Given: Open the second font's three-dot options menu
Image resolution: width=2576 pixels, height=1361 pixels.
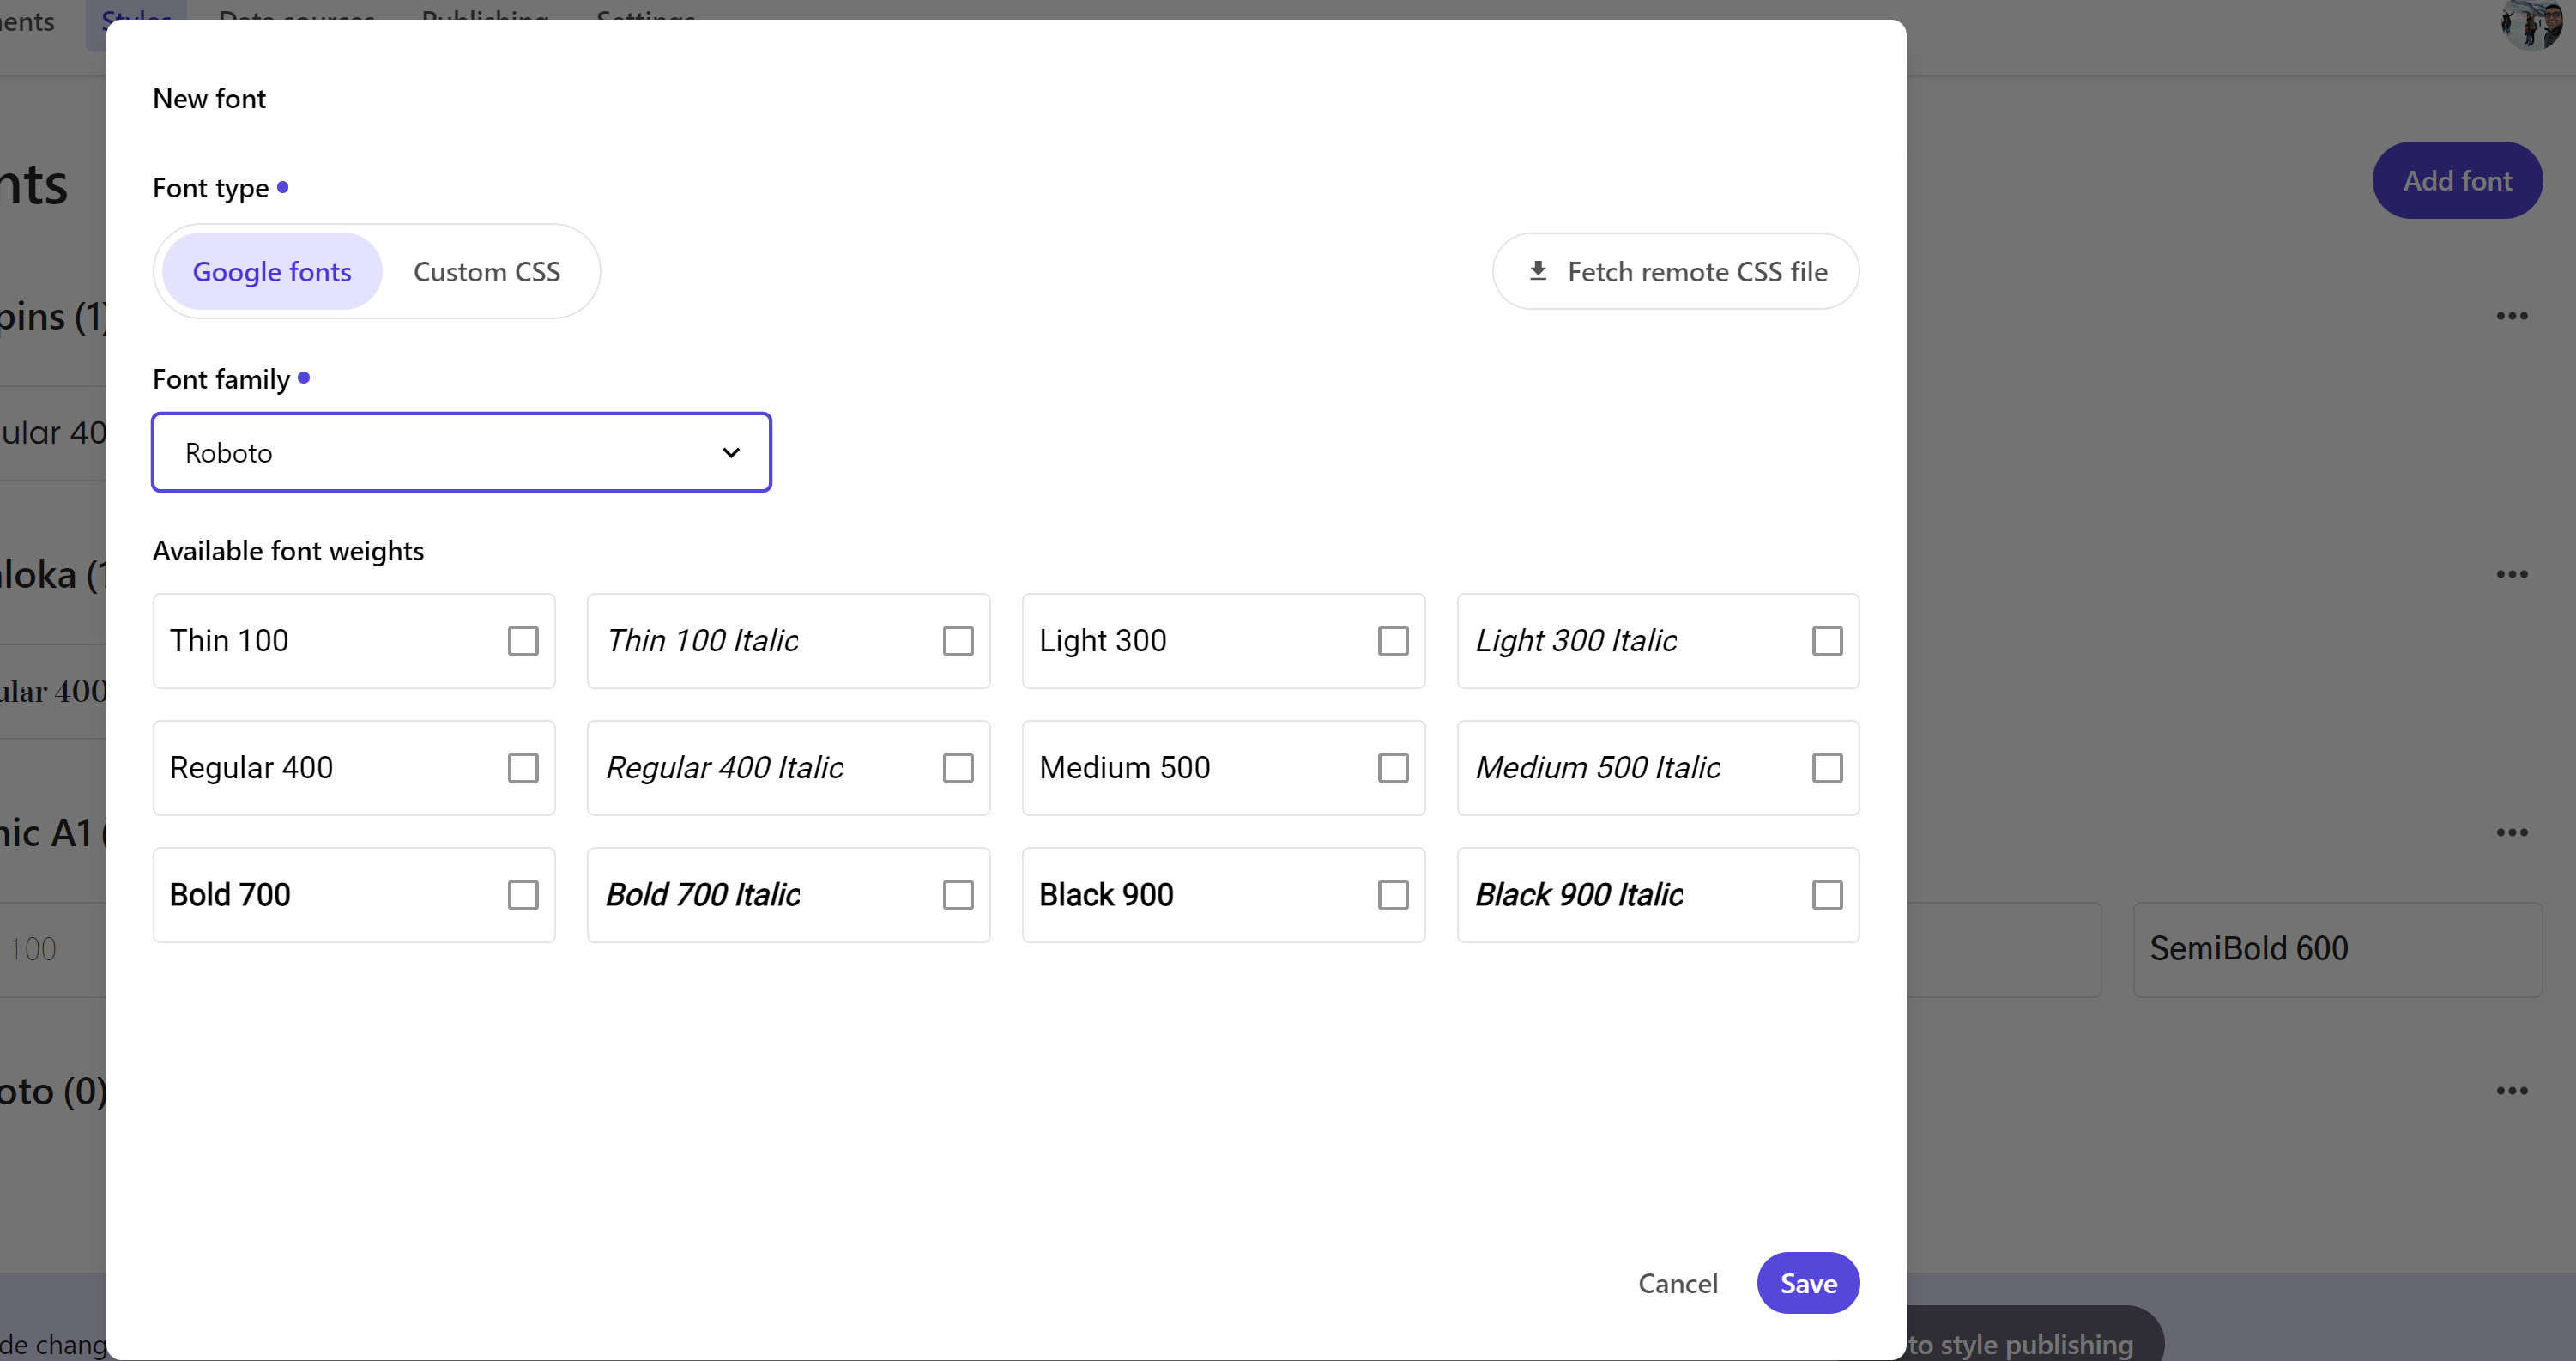Looking at the screenshot, I should click(x=2512, y=575).
